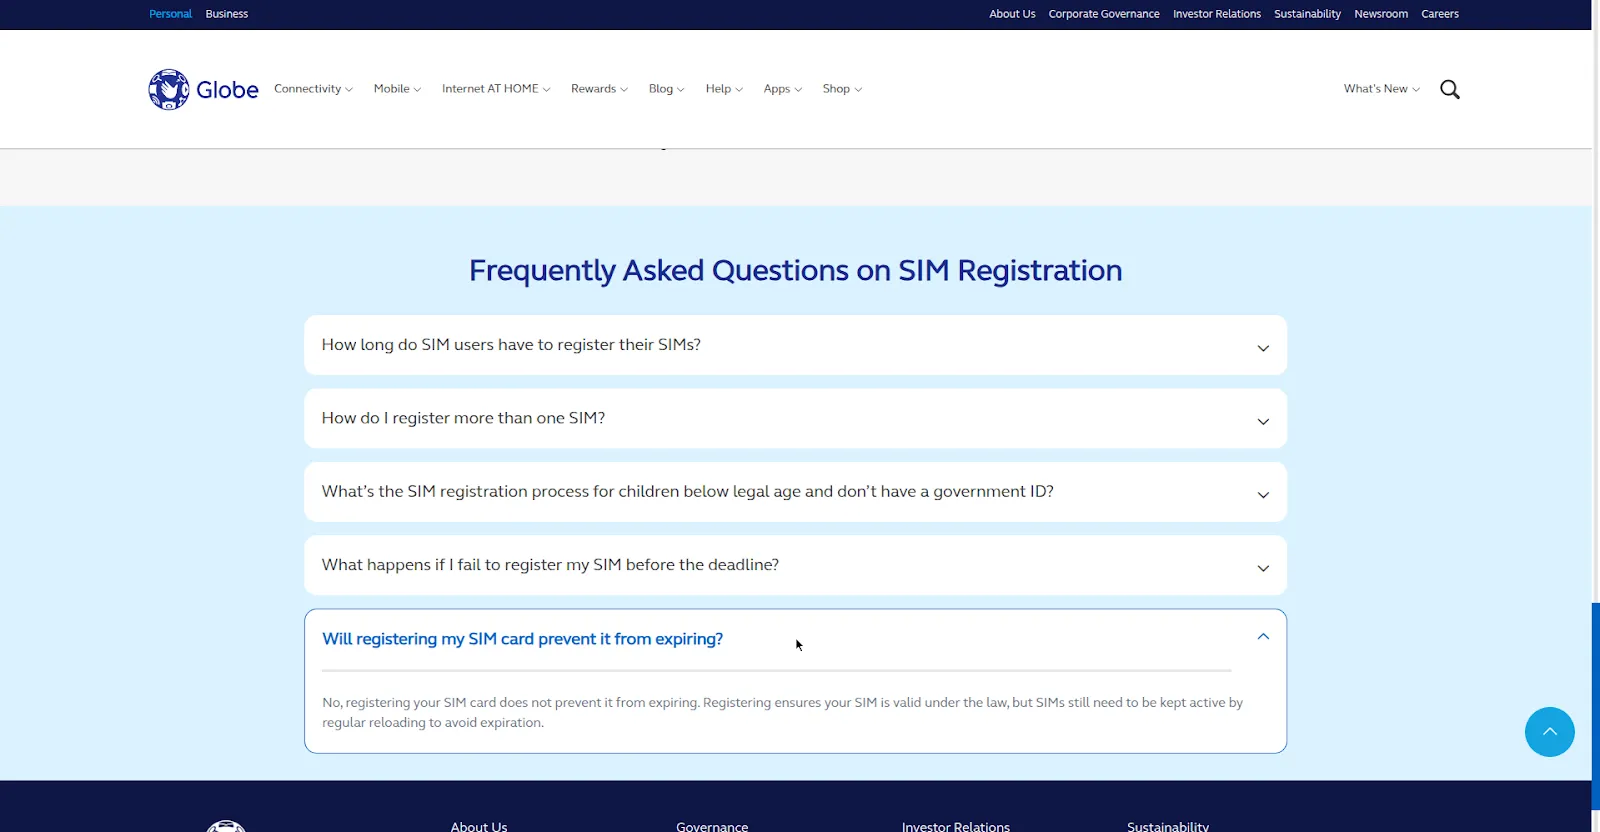Image resolution: width=1600 pixels, height=832 pixels.
Task: Open the Rewards dropdown menu
Action: pyautogui.click(x=599, y=89)
